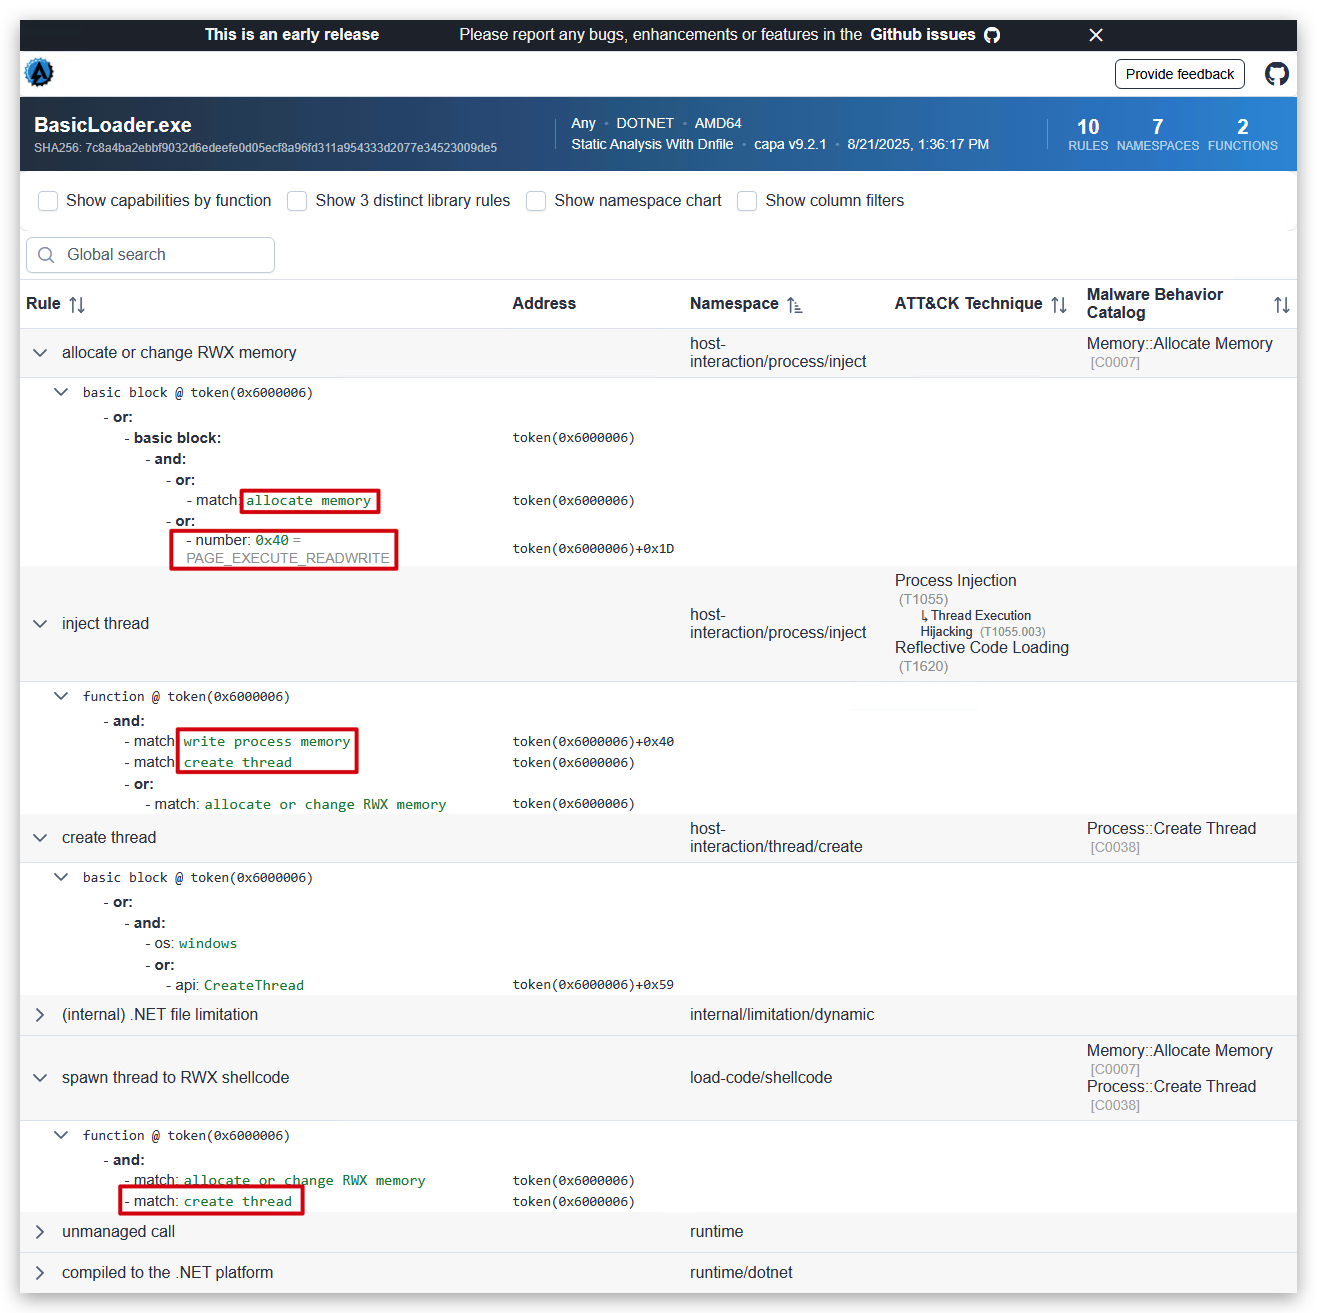Collapse basic block node under create thread
The width and height of the screenshot is (1317, 1313).
[x=61, y=877]
